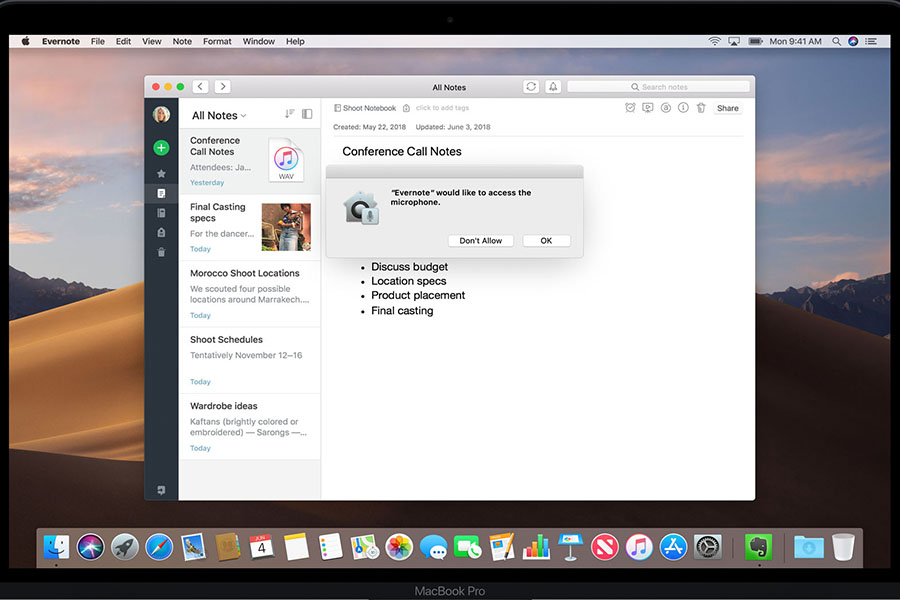The height and width of the screenshot is (600, 900).
Task: Click the icon at the sidebar bottom
Action: 161,490
